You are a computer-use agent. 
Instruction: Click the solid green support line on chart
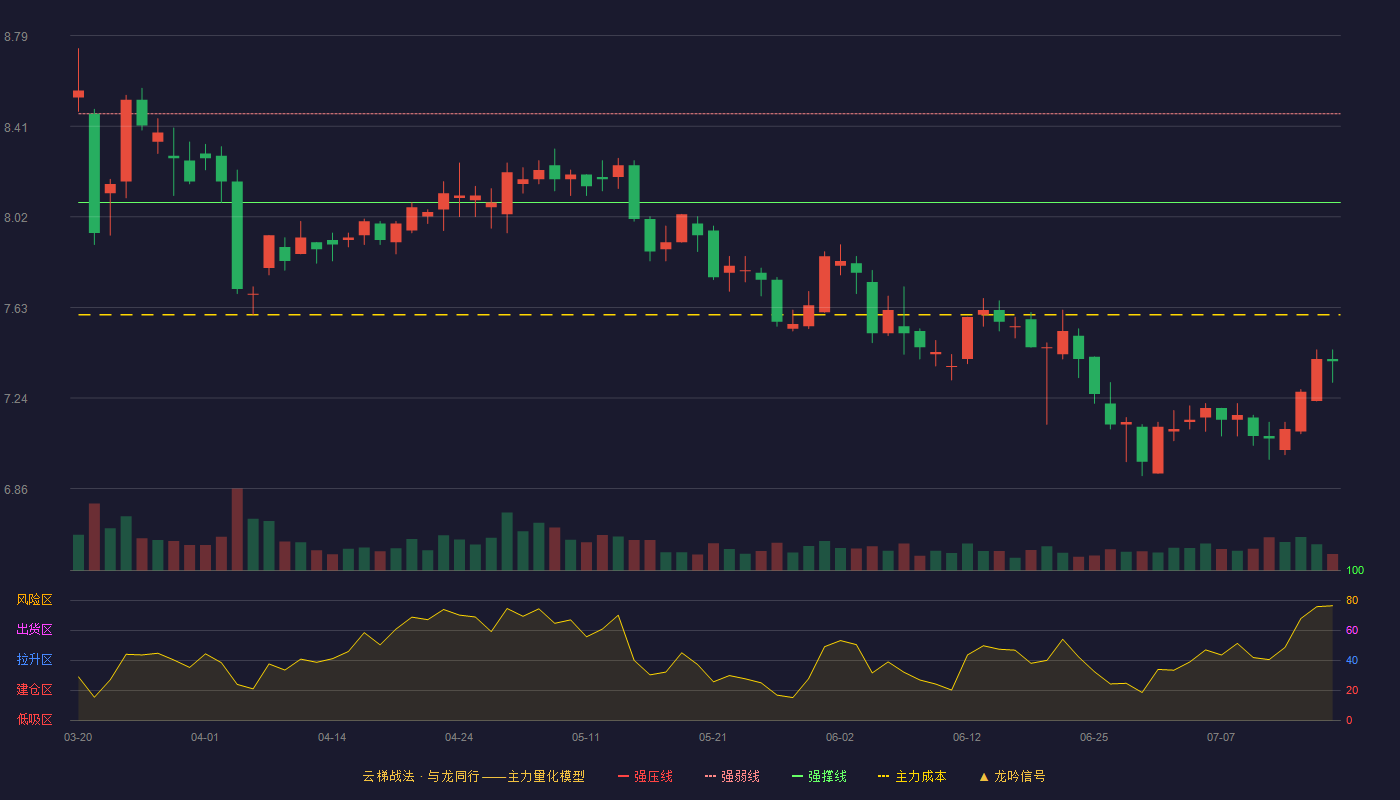(x=709, y=203)
